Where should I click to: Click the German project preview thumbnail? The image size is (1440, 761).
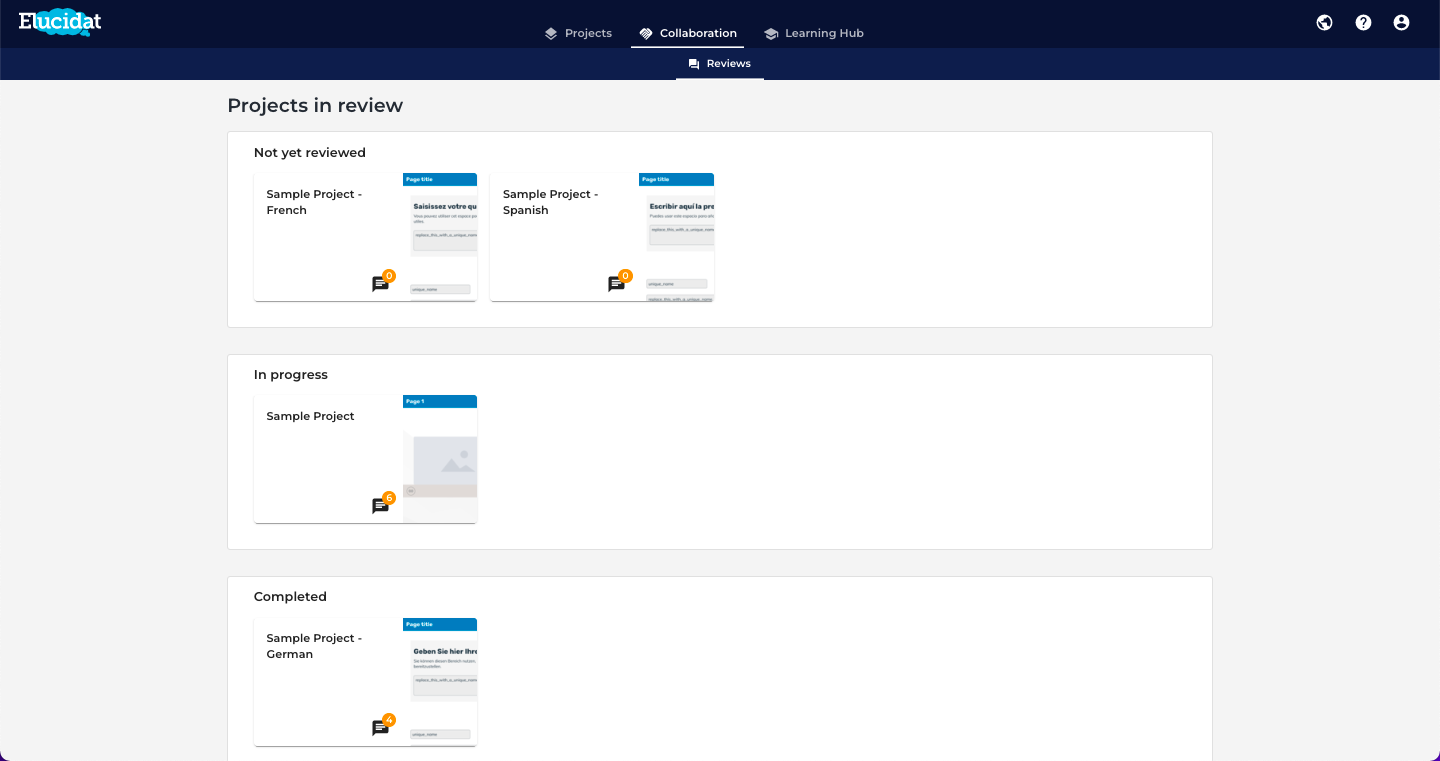pos(440,681)
